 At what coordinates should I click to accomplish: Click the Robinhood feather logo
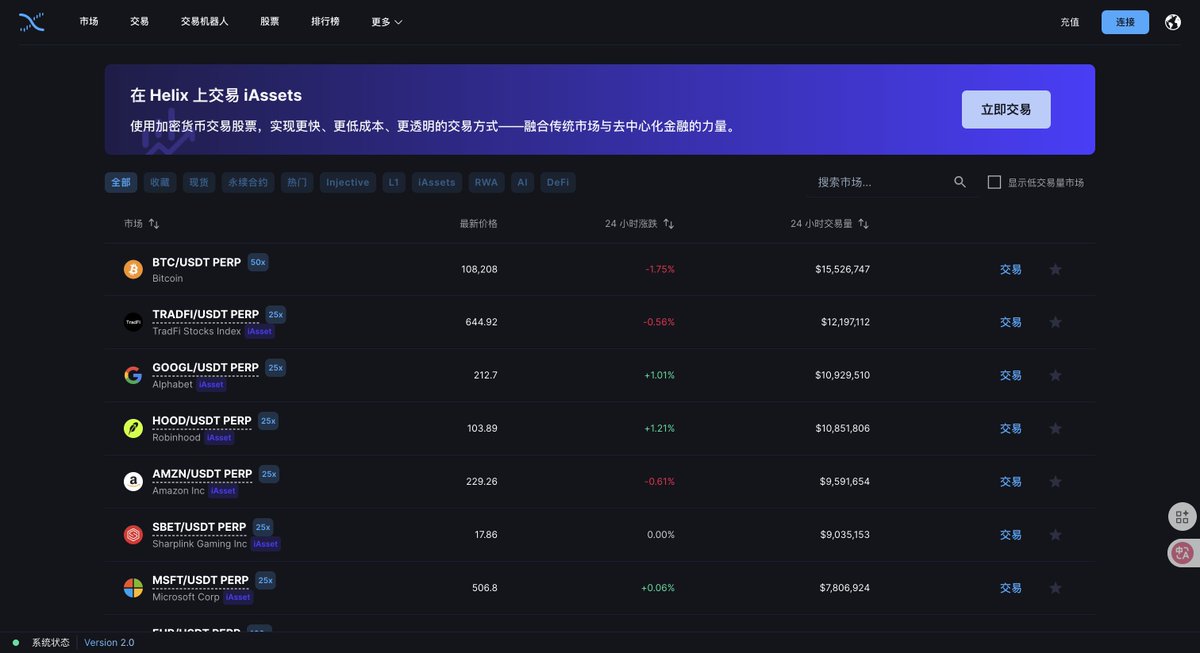pos(133,428)
